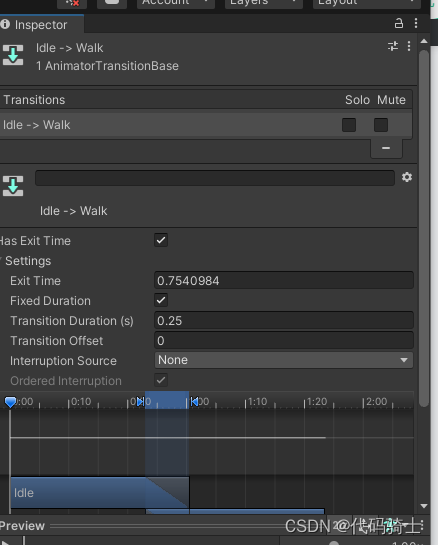Image resolution: width=438 pixels, height=545 pixels.
Task: Remove the selected transition with minus button
Action: pyautogui.click(x=386, y=148)
